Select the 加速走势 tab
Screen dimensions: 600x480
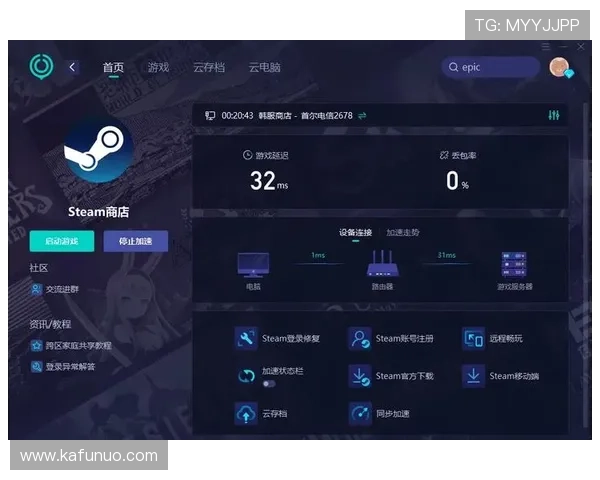pos(403,233)
